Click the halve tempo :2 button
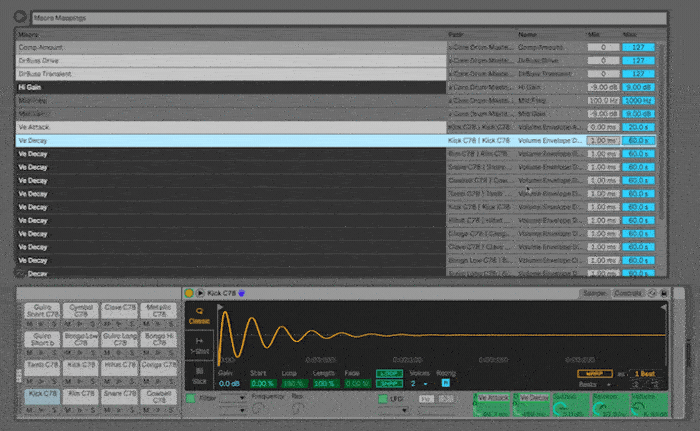Screen dimensions: 700x431 tap(637, 384)
